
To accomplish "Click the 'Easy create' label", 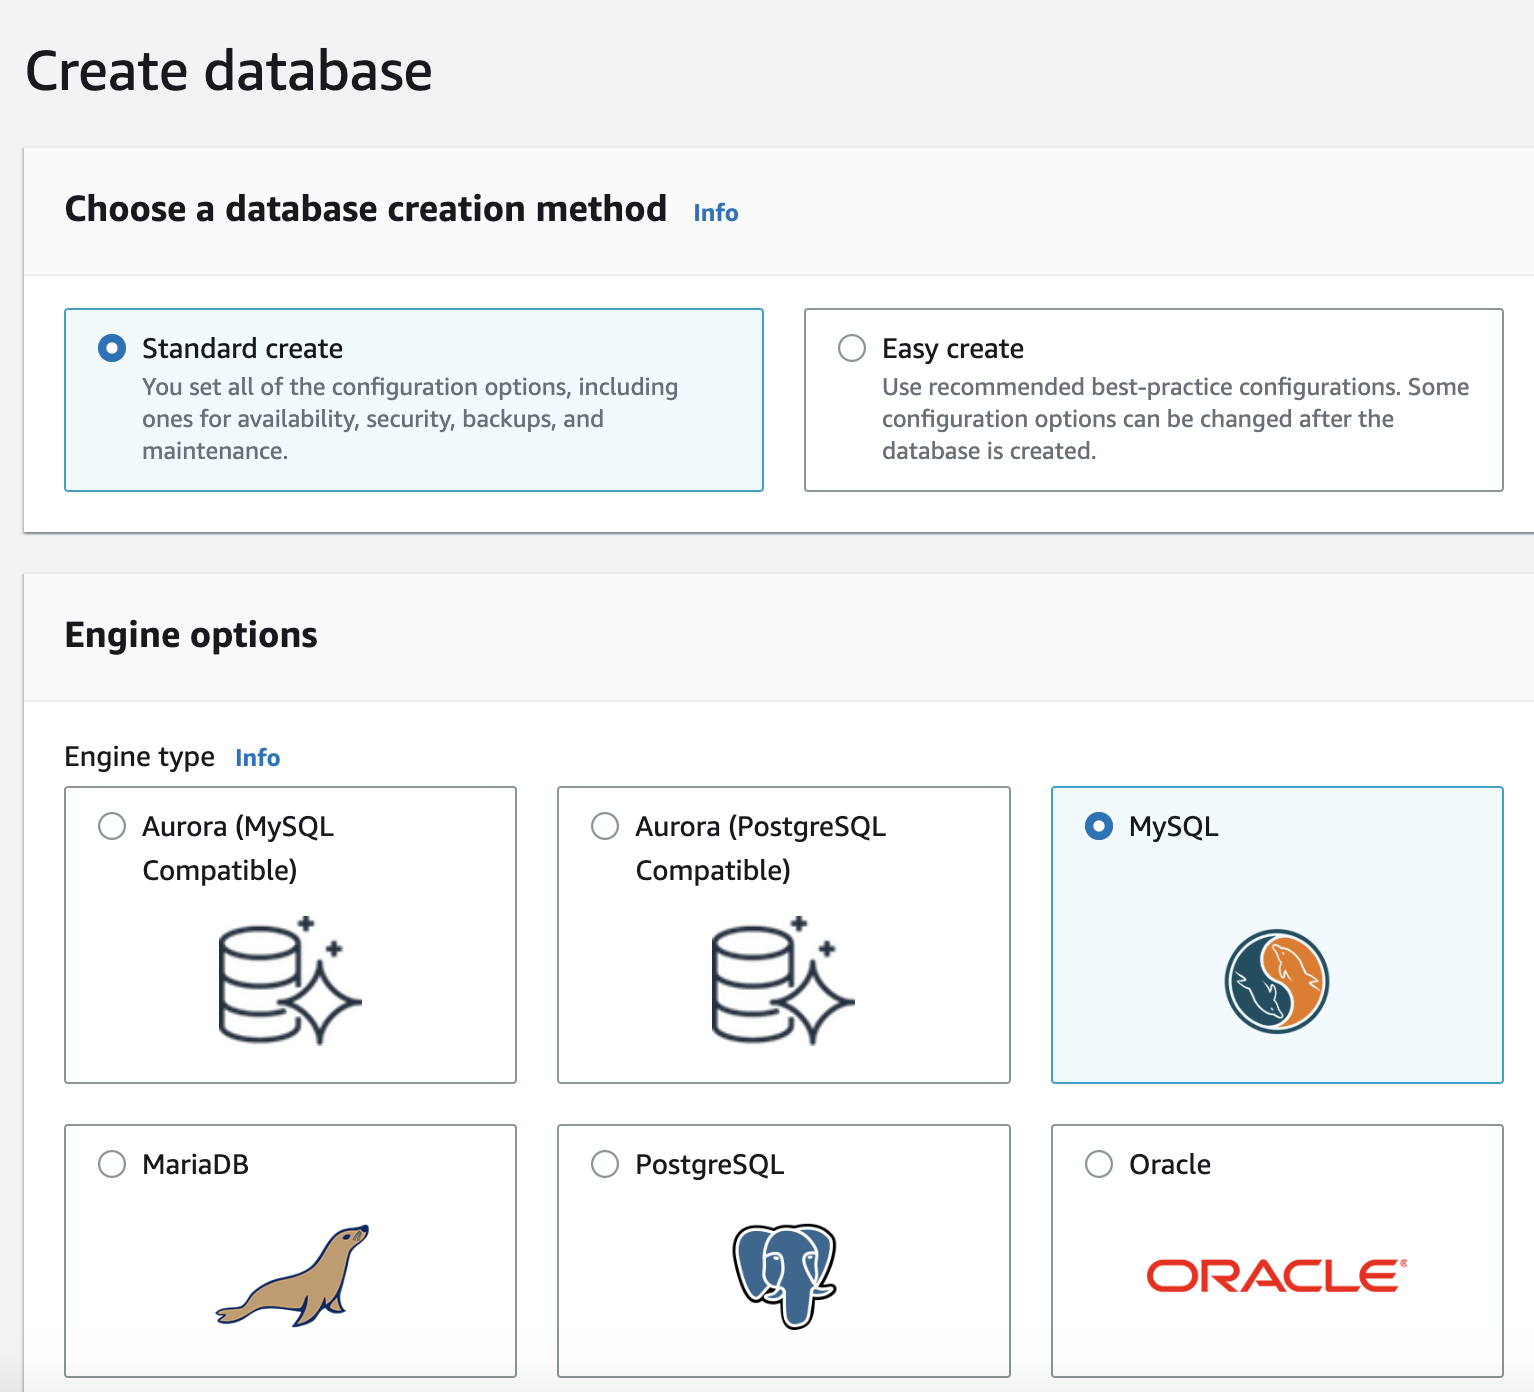I will pyautogui.click(x=953, y=348).
